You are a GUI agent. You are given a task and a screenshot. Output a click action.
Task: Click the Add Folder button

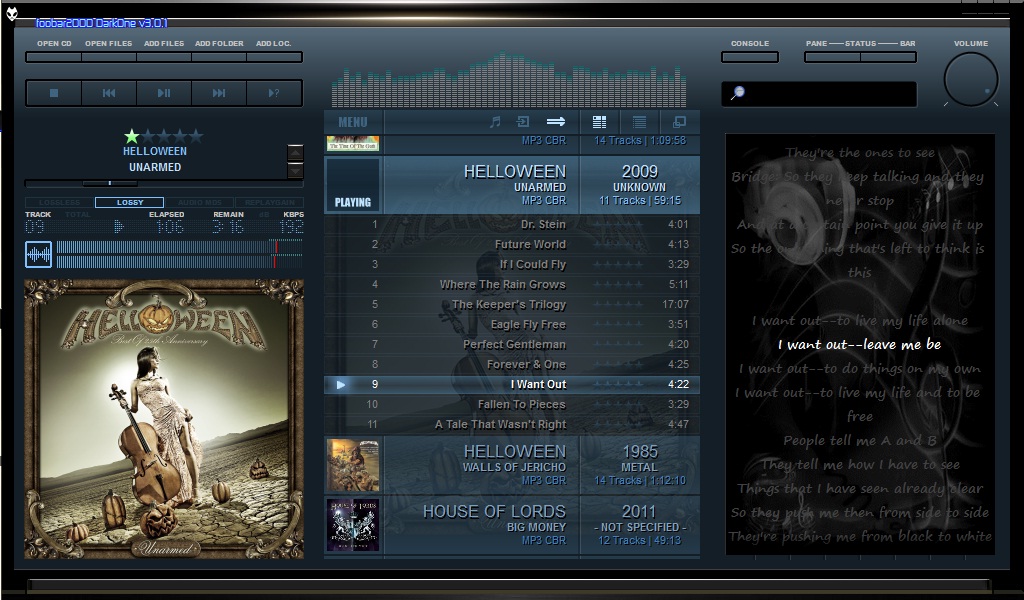(x=219, y=57)
